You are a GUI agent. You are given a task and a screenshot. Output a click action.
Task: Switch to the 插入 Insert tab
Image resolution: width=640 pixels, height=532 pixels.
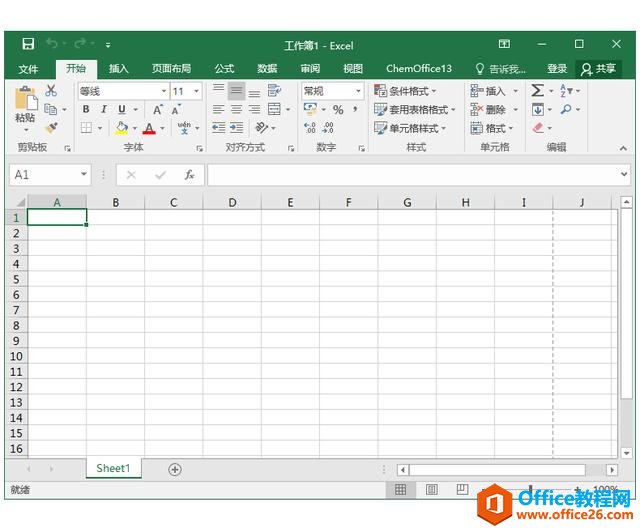[119, 69]
